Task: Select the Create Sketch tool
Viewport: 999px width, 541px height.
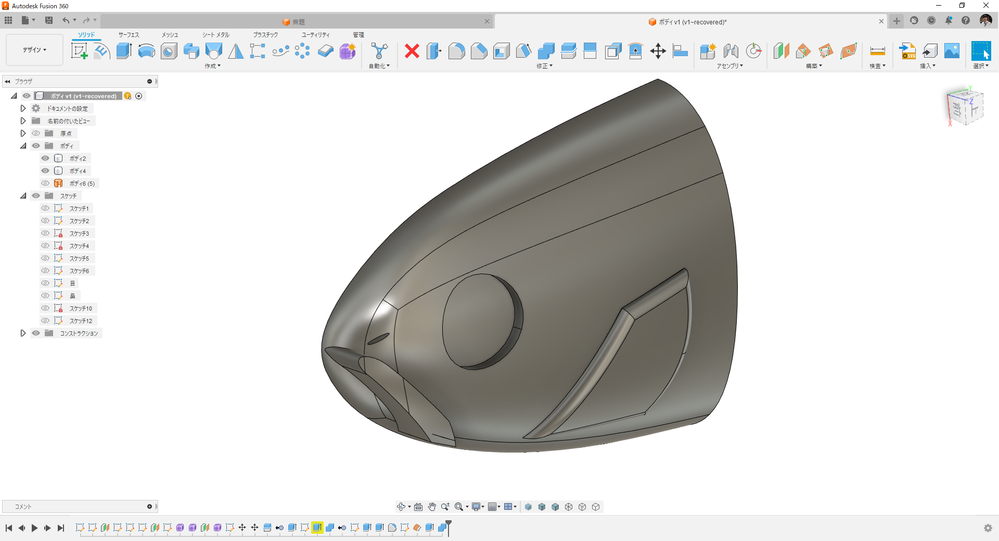Action: 80,51
